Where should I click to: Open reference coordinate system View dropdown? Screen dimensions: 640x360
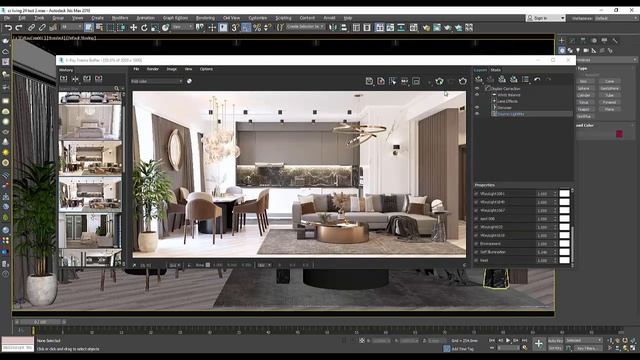(x=182, y=27)
